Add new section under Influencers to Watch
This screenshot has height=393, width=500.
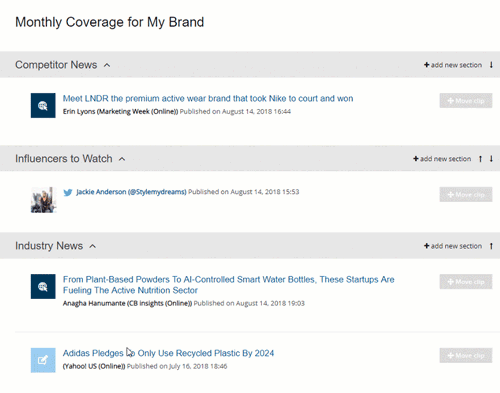click(x=442, y=159)
